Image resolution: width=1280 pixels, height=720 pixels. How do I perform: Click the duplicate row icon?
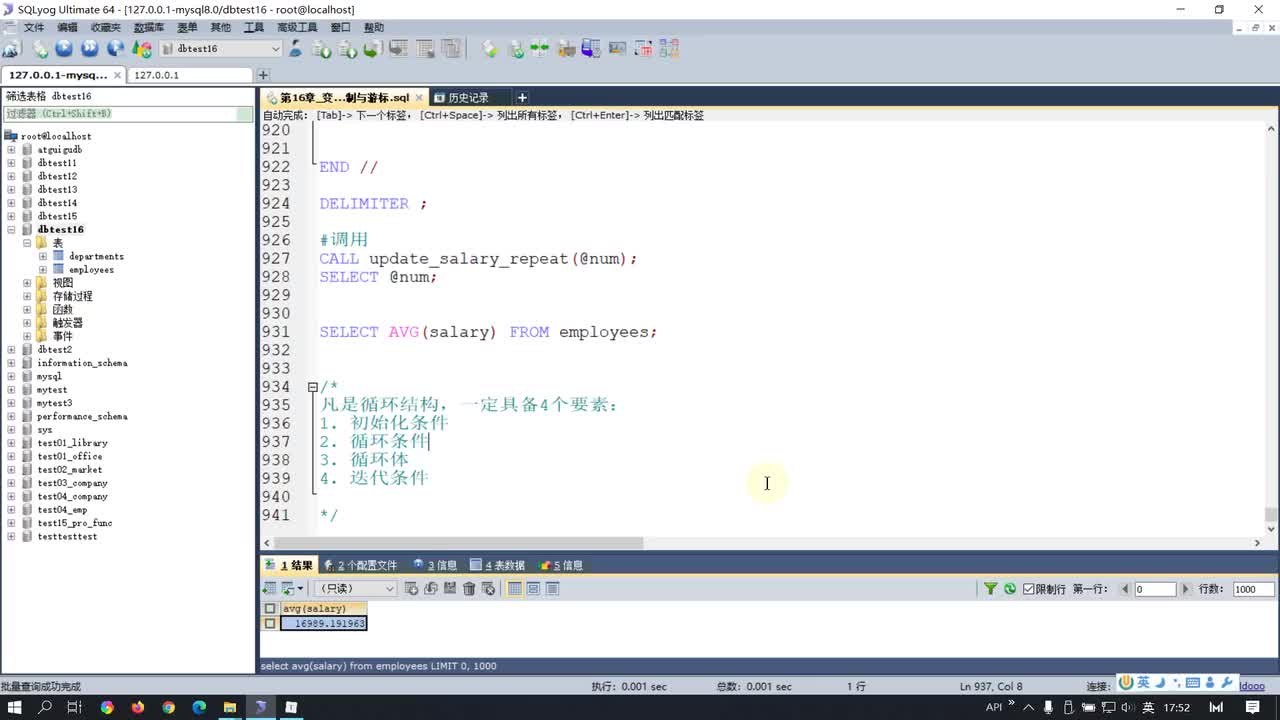tap(431, 589)
